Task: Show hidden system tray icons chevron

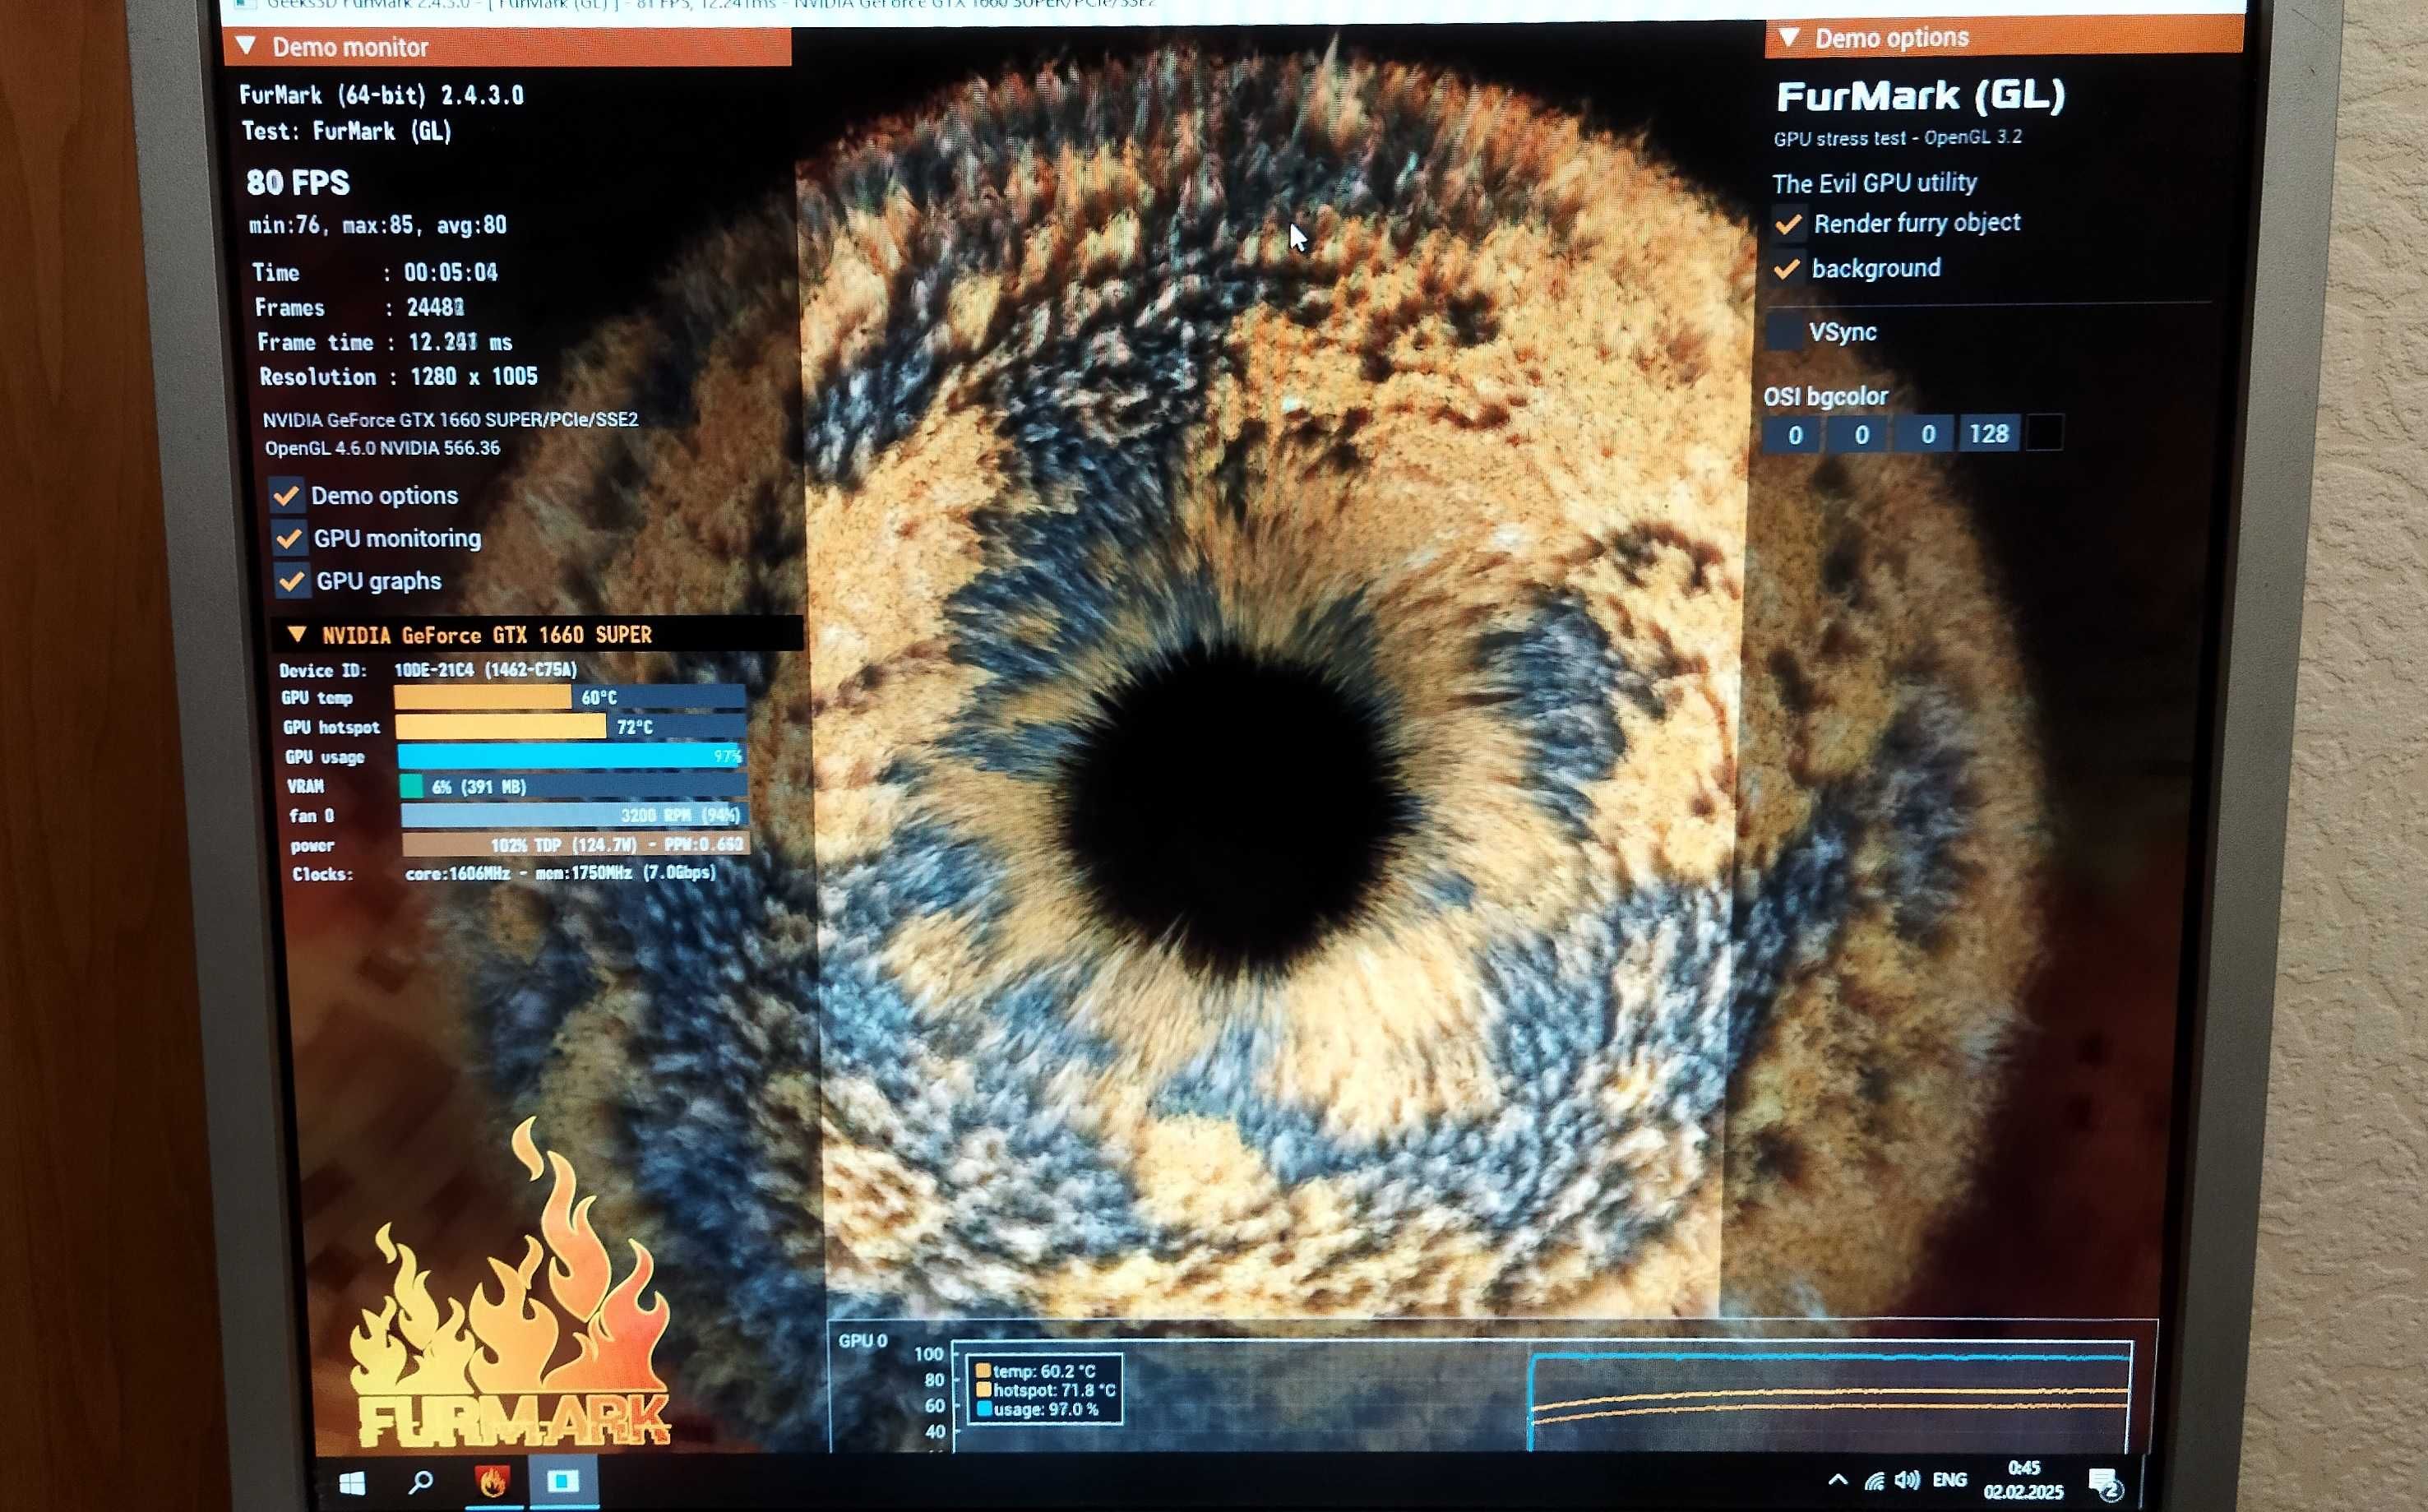Action: [x=1838, y=1480]
